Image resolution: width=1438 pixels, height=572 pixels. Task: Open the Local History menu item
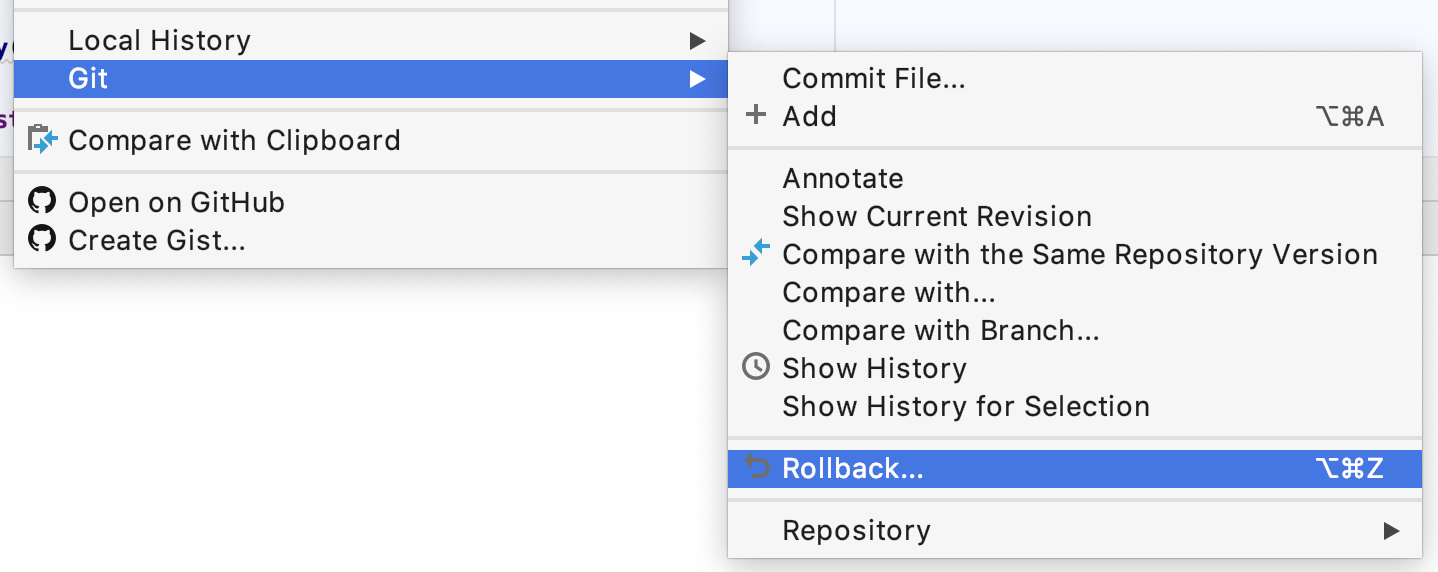(159, 41)
